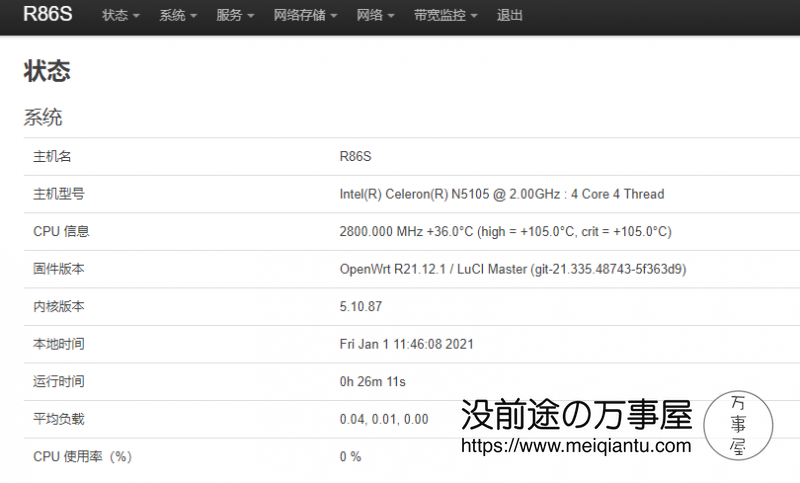The image size is (800, 483).
Task: Select the 系统 section heading
Action: (43, 117)
